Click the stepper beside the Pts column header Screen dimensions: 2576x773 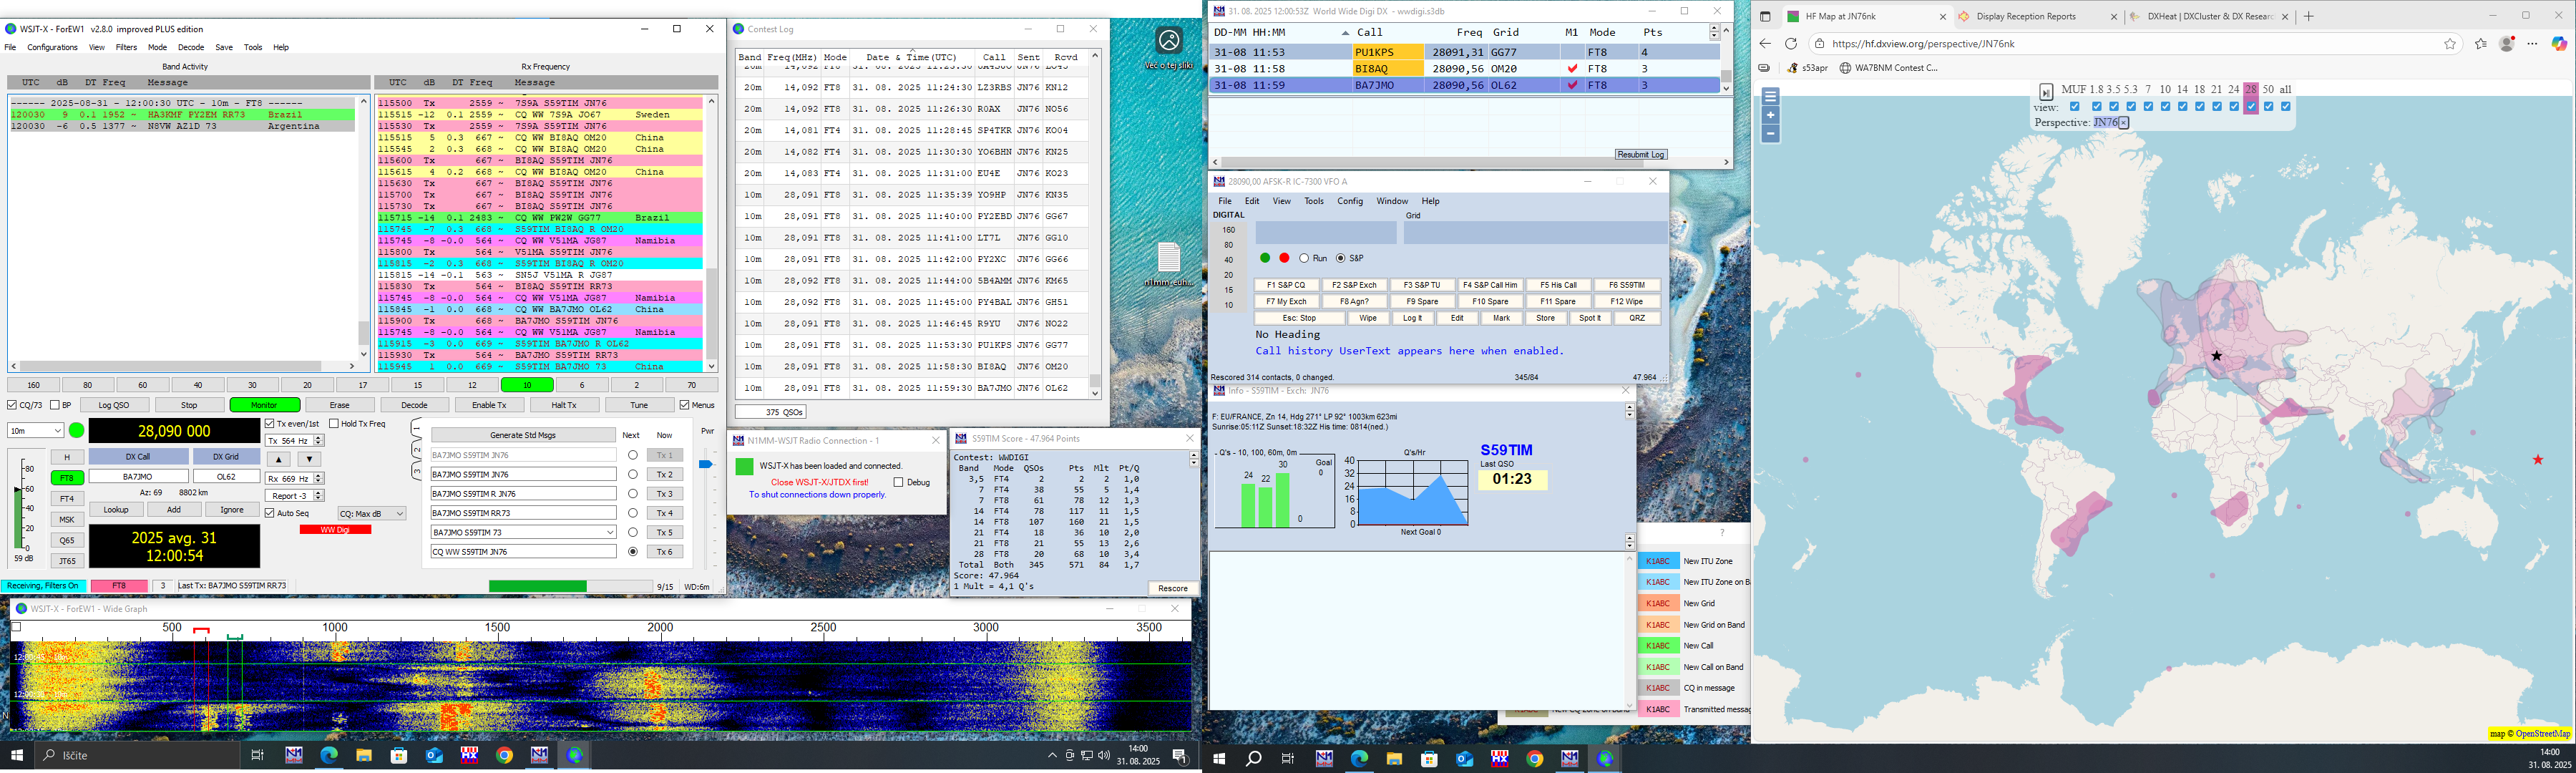1714,33
